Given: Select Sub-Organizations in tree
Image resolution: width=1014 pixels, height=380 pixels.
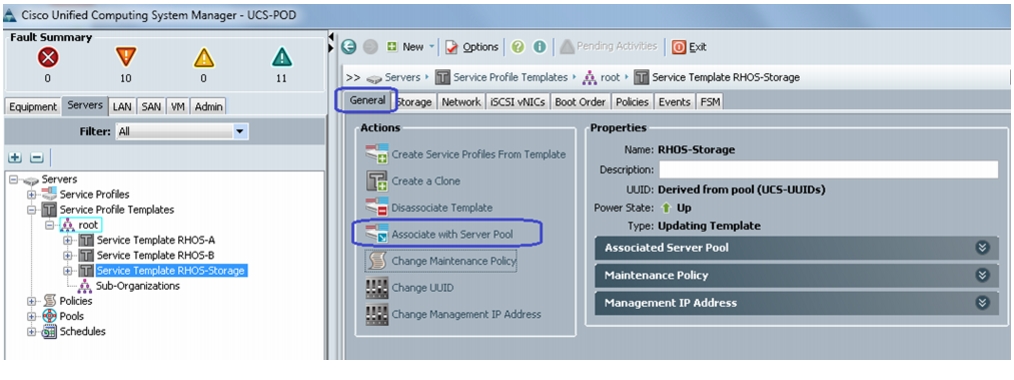Looking at the screenshot, I should click(138, 286).
